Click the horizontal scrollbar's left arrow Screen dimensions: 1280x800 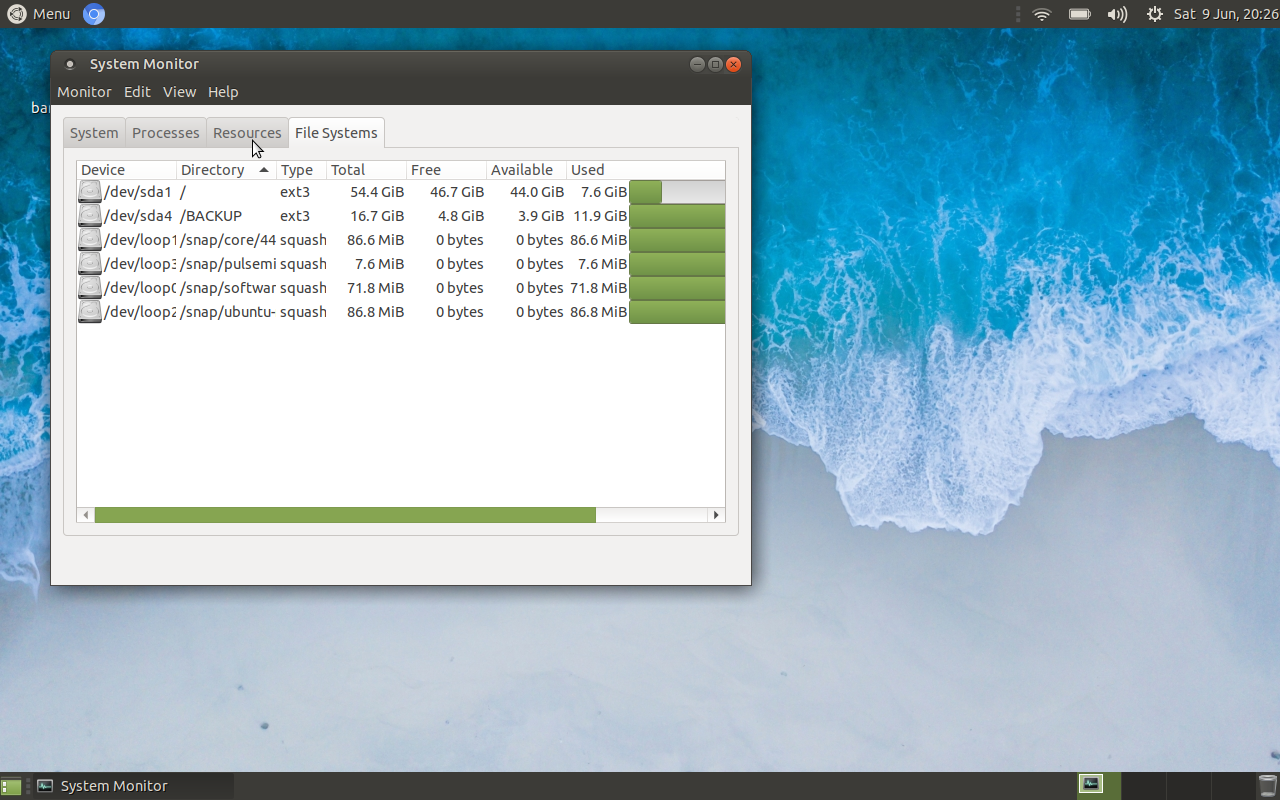pyautogui.click(x=87, y=515)
